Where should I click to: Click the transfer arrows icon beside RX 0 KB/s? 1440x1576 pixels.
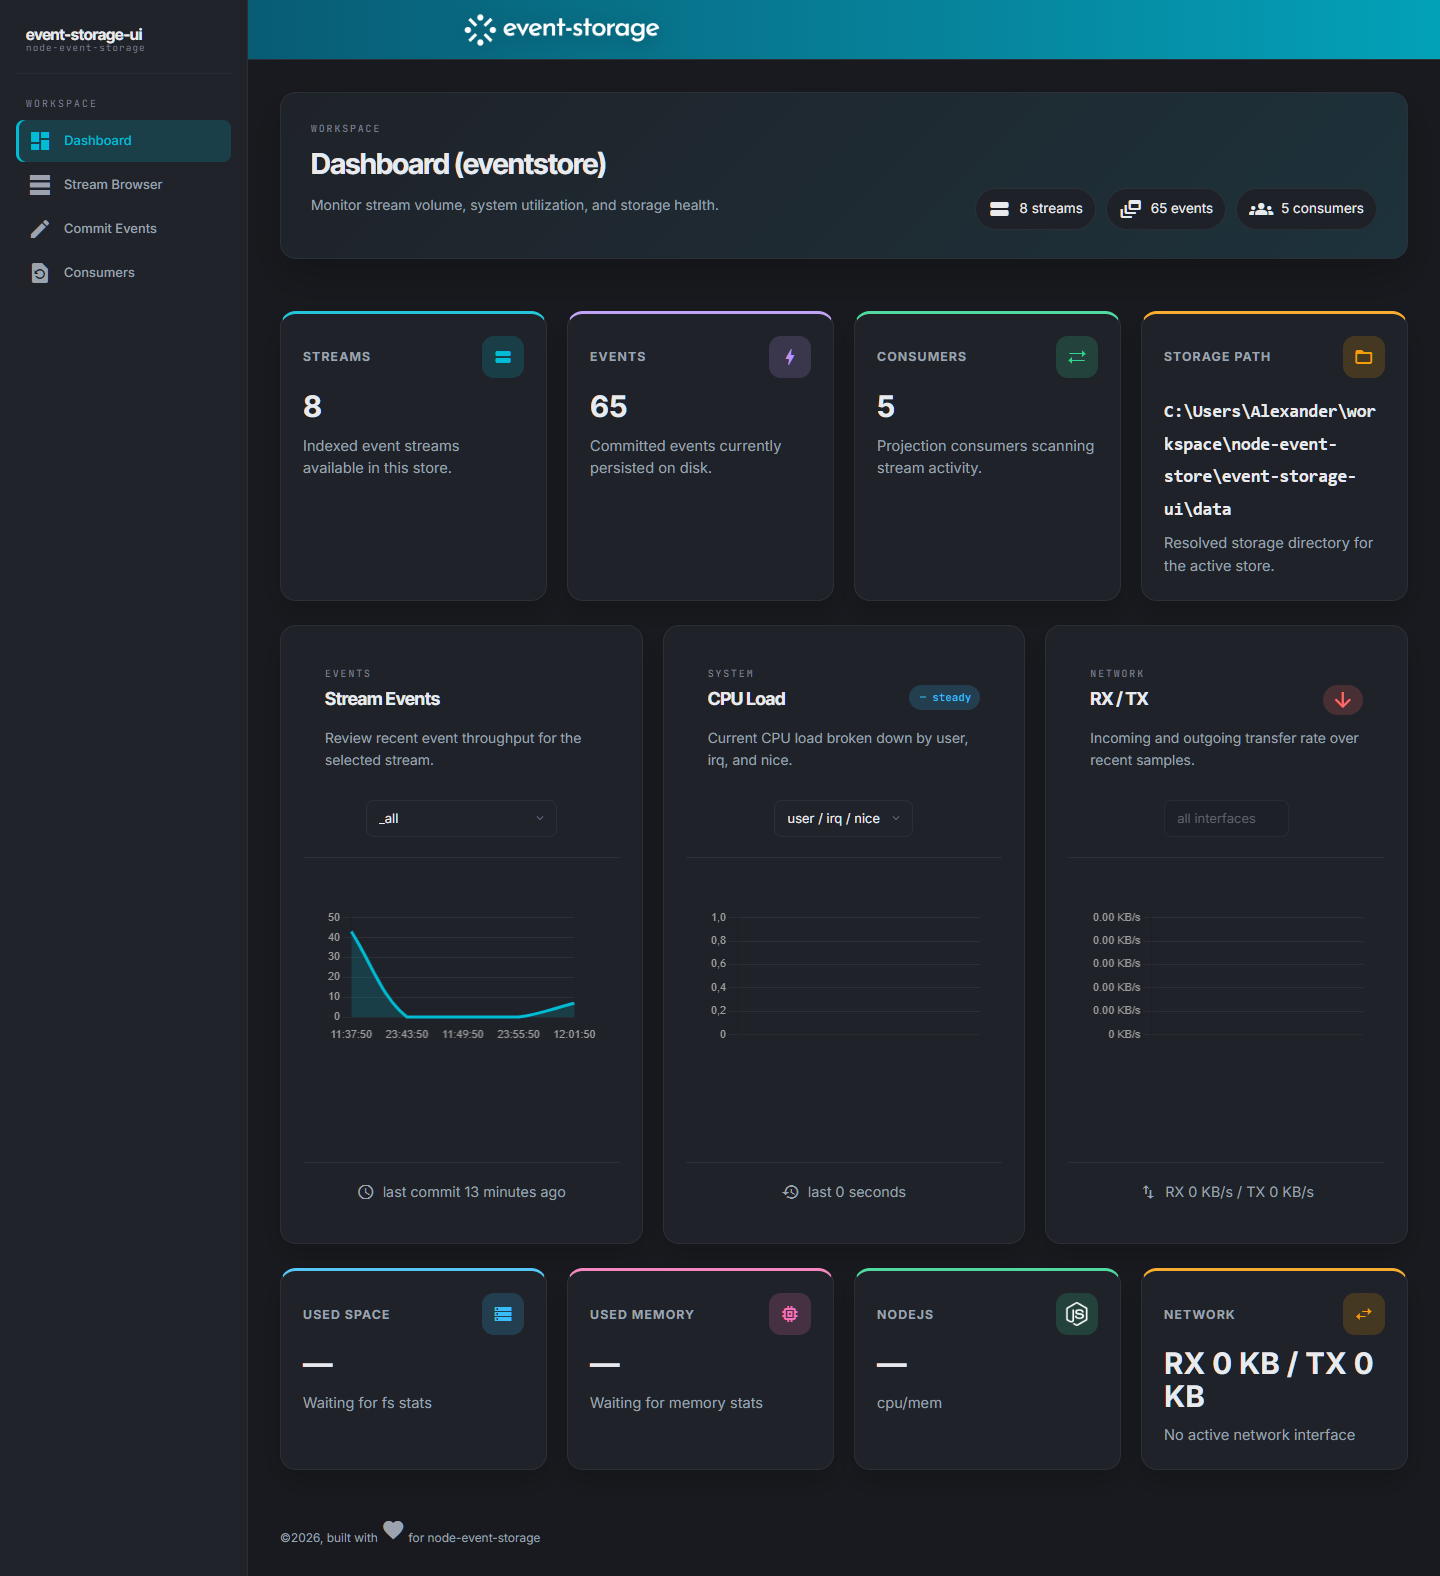click(x=1148, y=1192)
